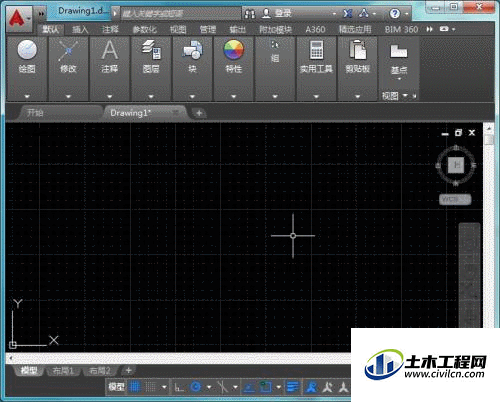Open the 绘图 (Draw) panel icon
Screen dimensions: 500x402
[27, 50]
